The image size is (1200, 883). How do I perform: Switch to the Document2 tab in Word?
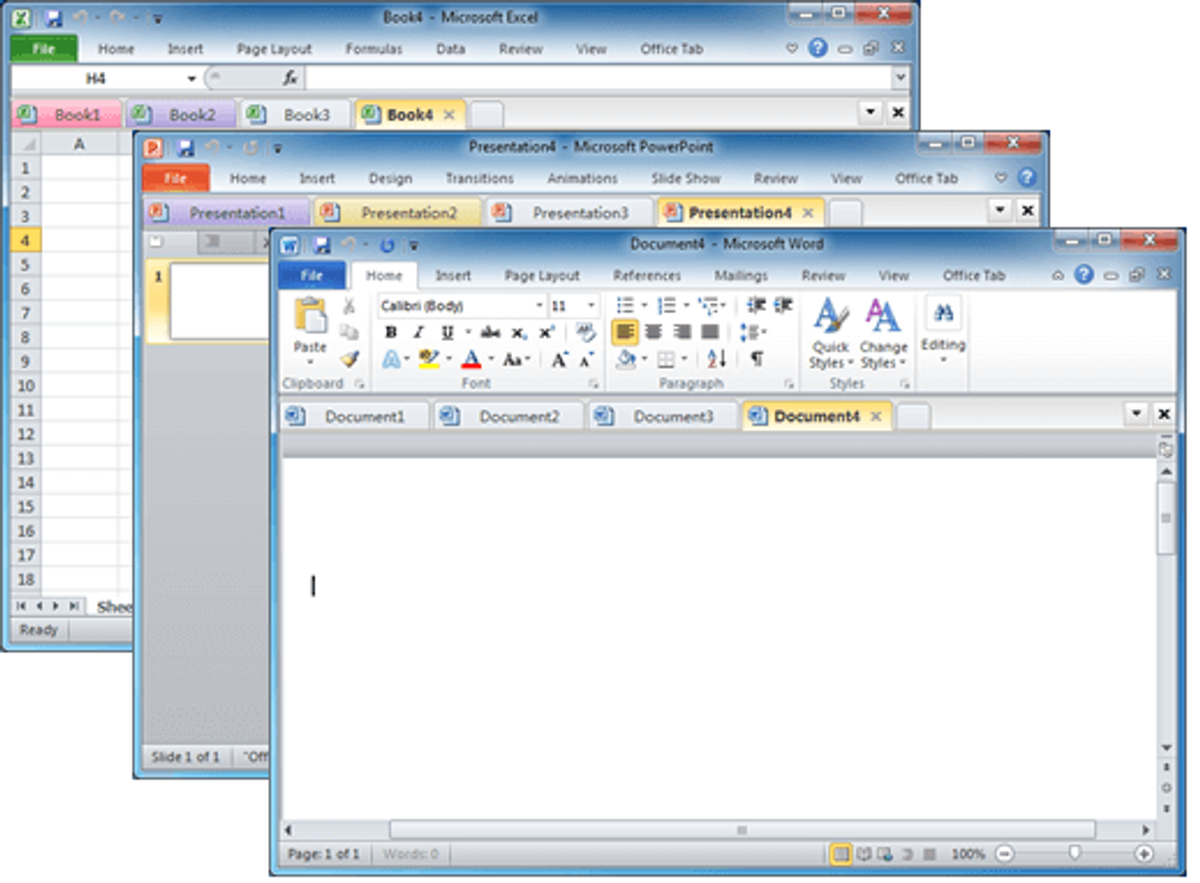(509, 417)
